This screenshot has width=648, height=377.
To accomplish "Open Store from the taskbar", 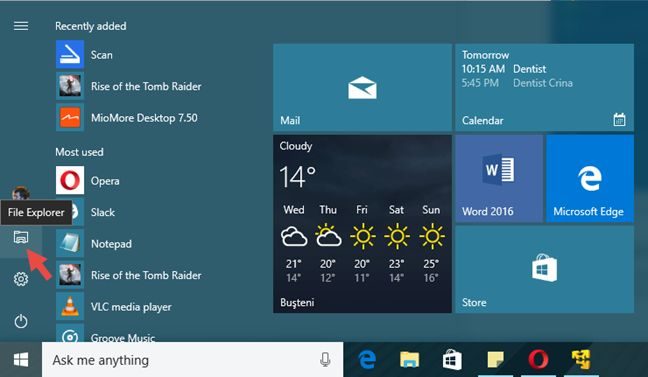I will tap(452, 360).
